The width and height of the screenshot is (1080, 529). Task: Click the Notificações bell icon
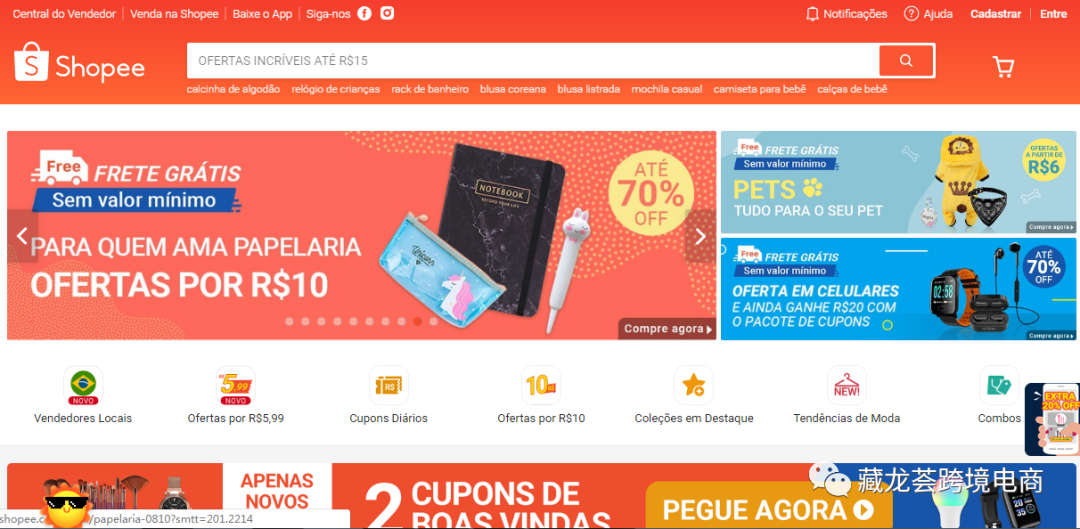[812, 14]
